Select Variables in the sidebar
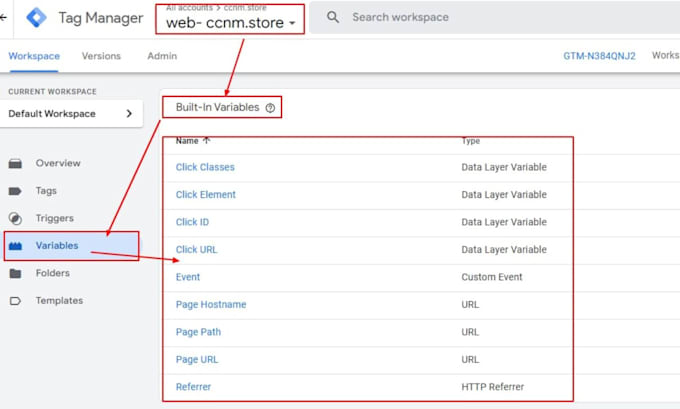680x409 pixels. click(57, 245)
